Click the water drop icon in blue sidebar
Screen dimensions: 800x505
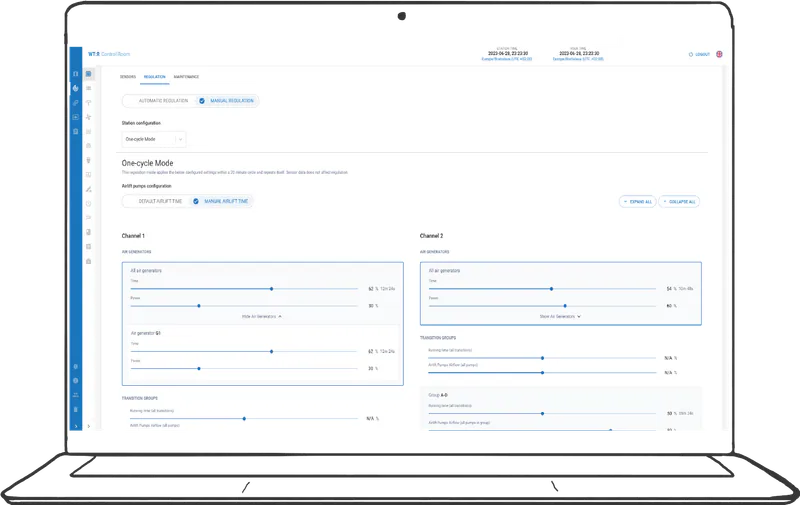(x=76, y=88)
